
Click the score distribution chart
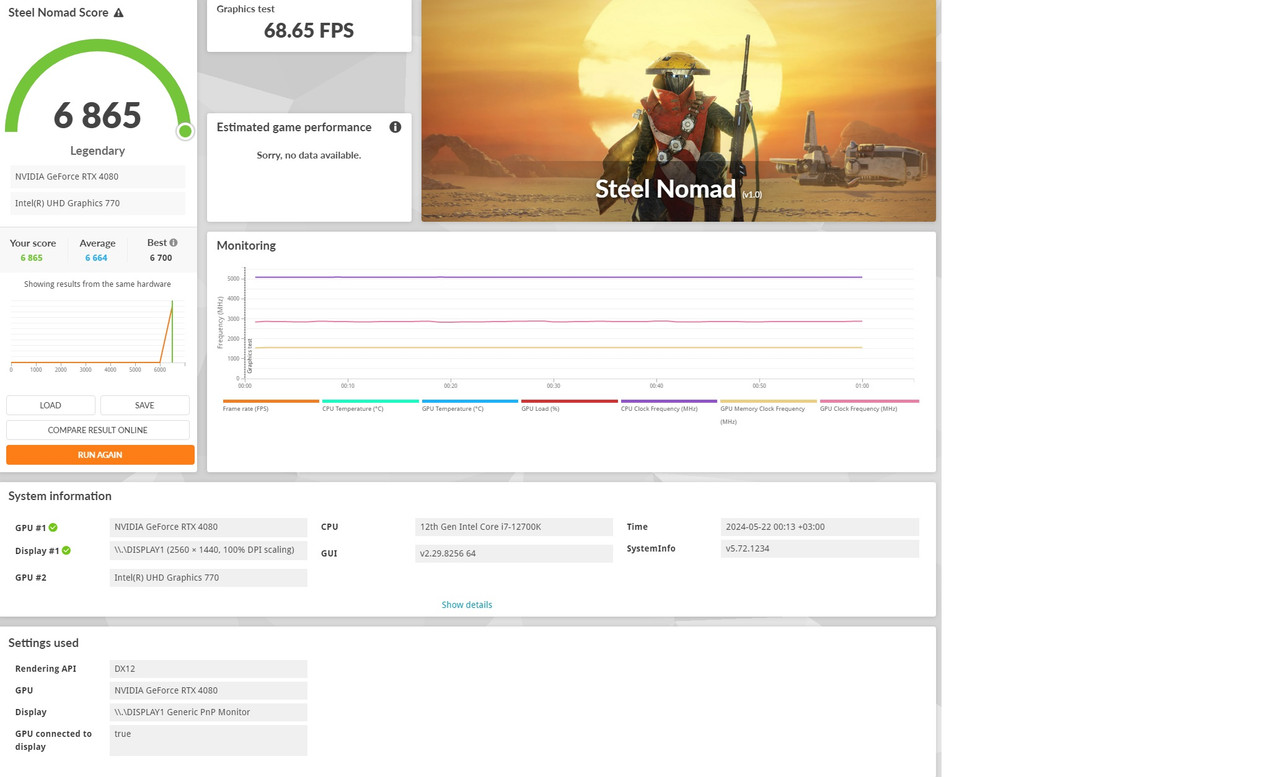(97, 335)
